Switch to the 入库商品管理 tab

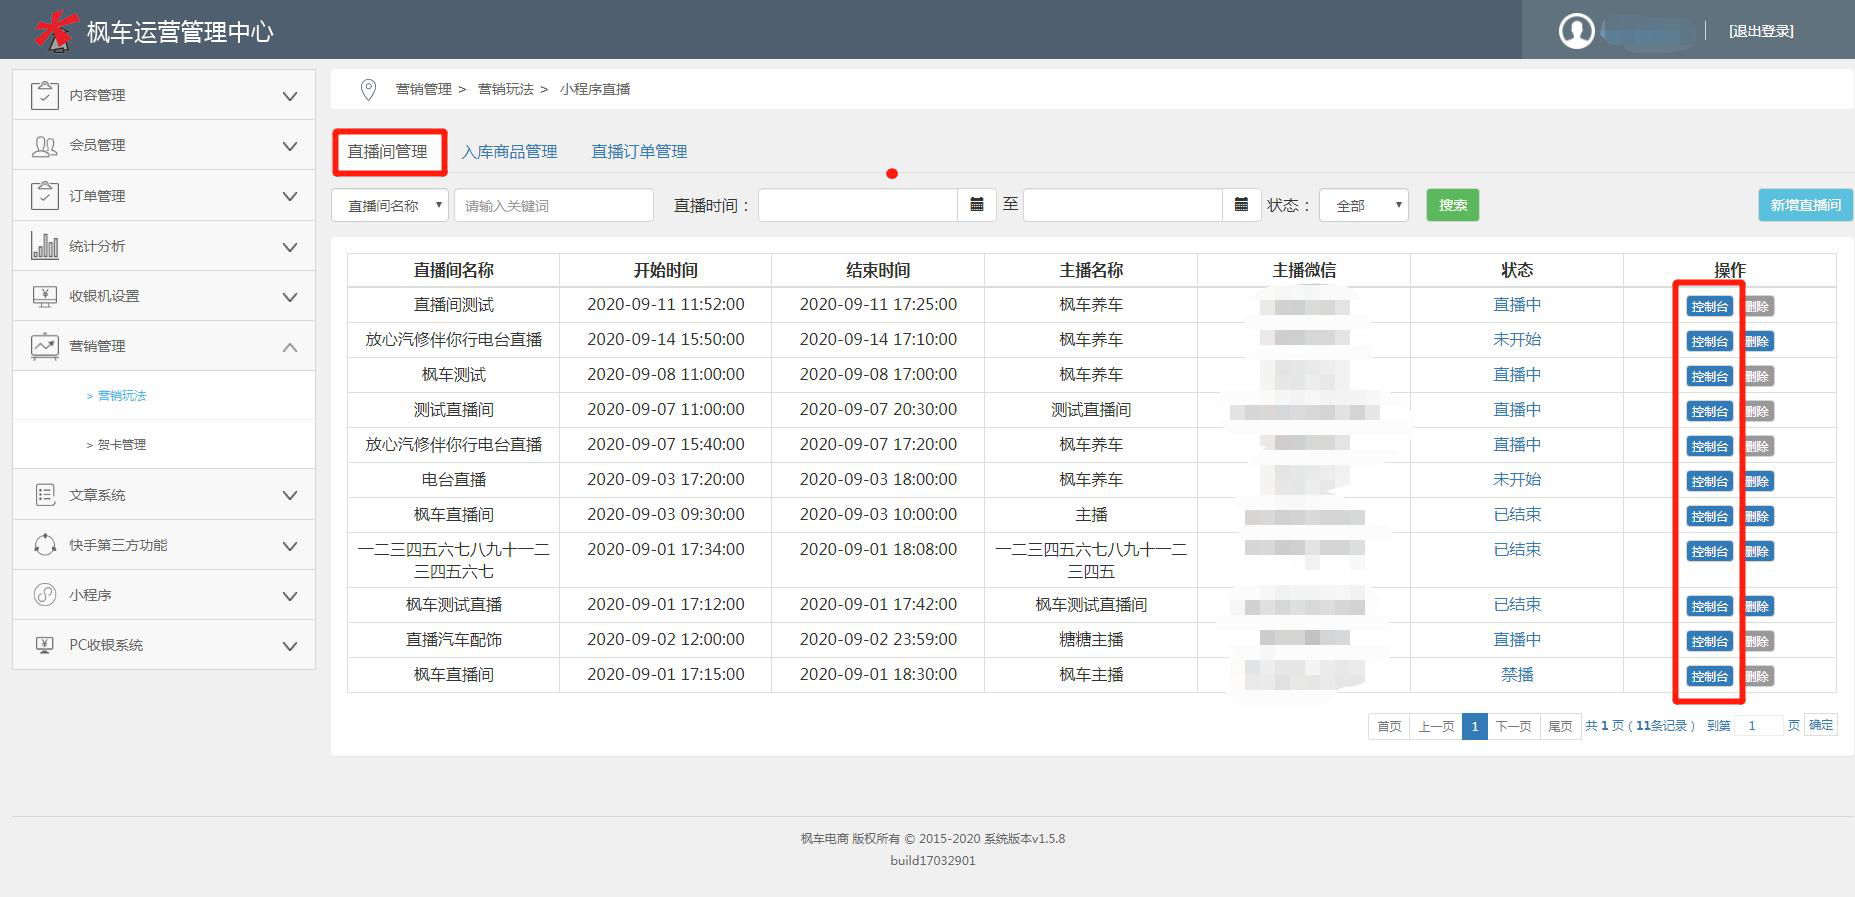click(x=509, y=152)
